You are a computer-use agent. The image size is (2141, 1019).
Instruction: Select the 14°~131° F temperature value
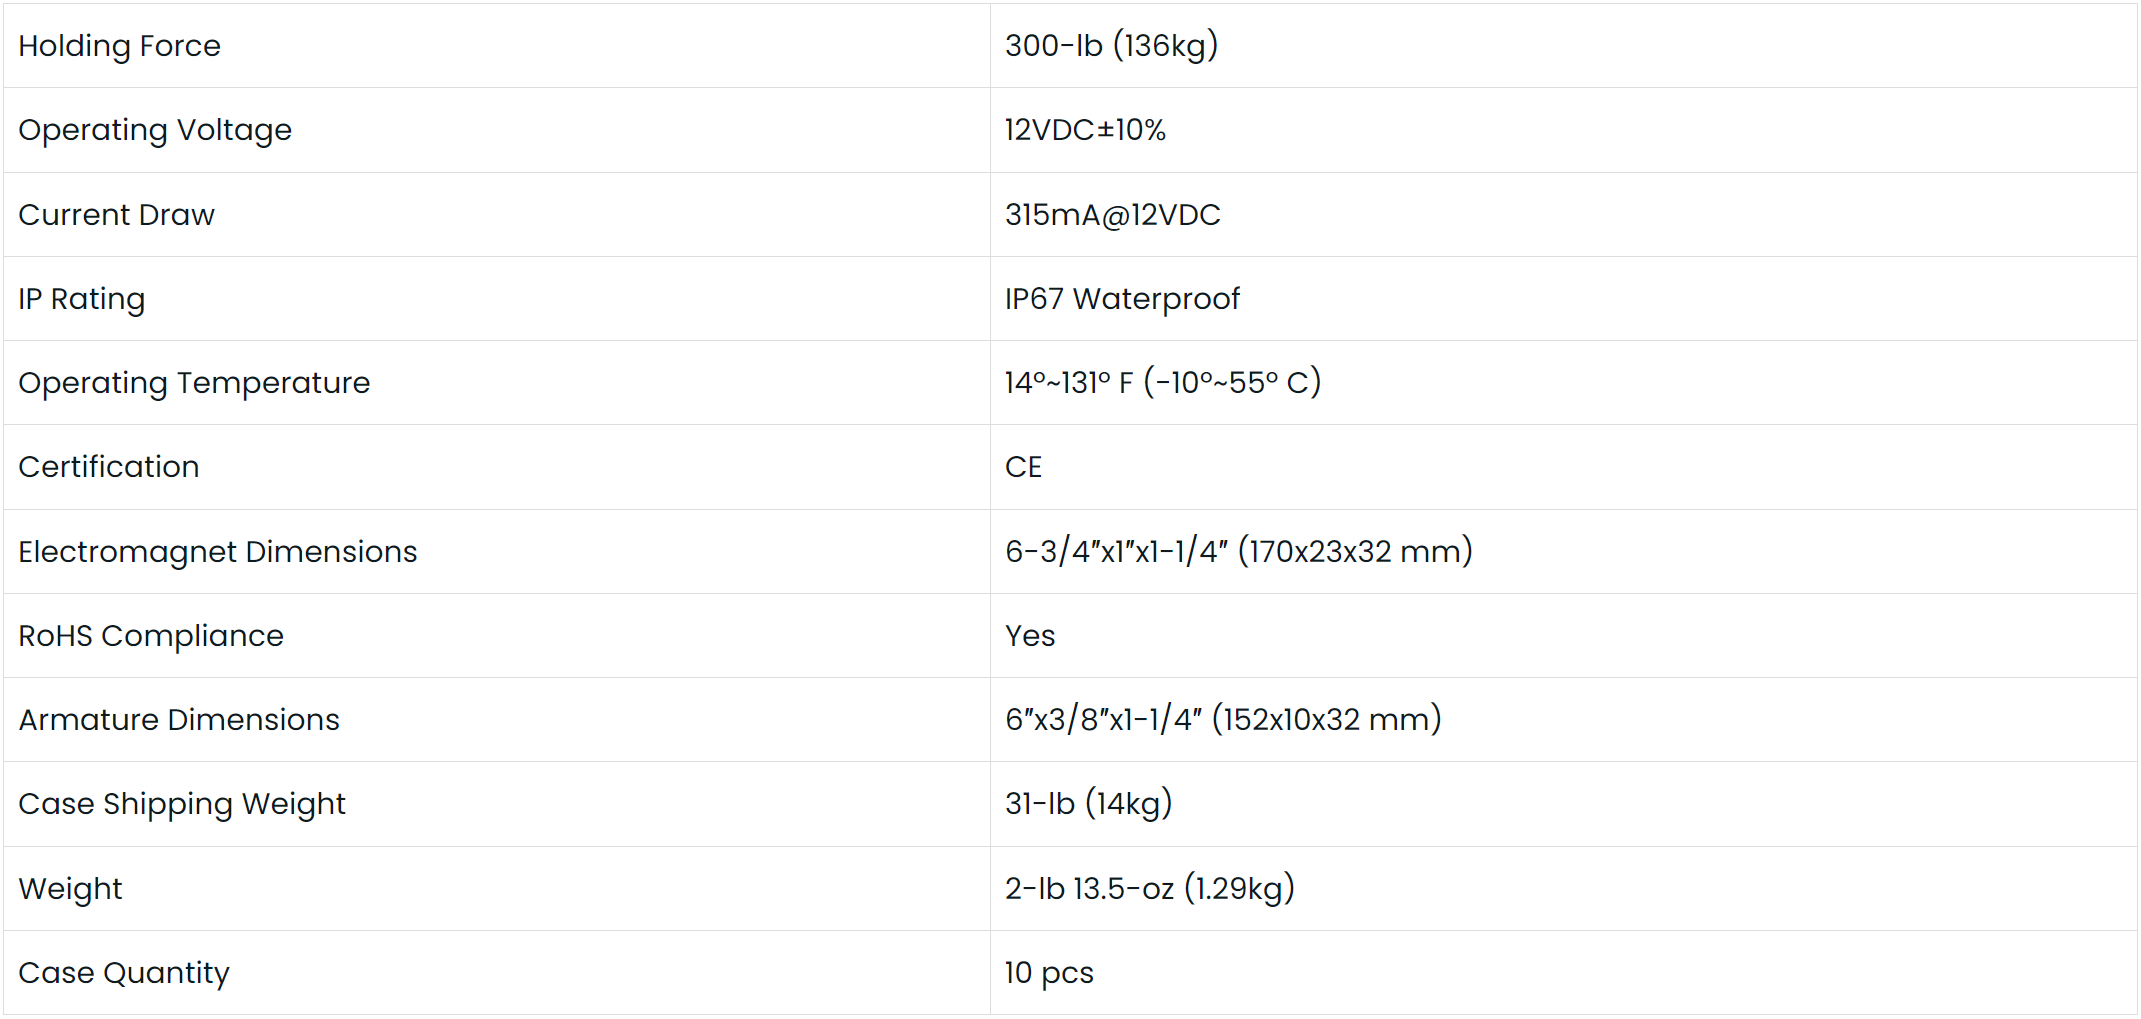click(1163, 383)
